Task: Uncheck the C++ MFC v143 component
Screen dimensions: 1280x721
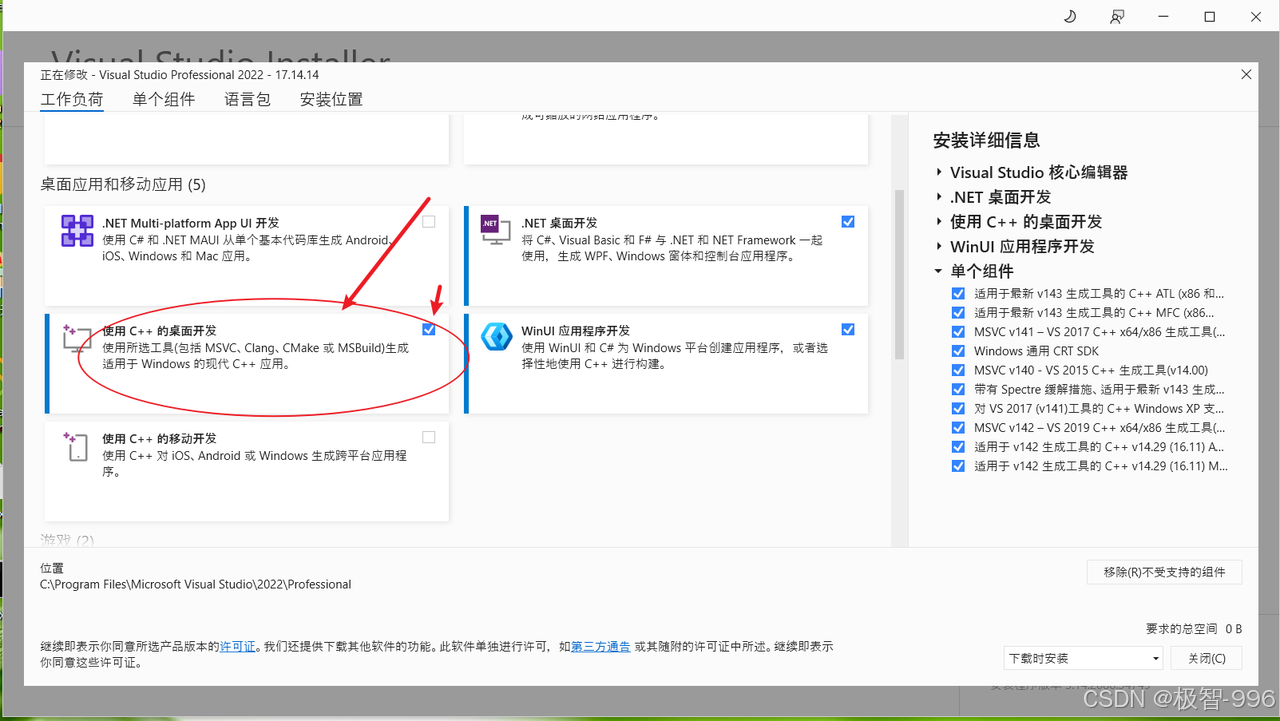Action: tap(958, 313)
